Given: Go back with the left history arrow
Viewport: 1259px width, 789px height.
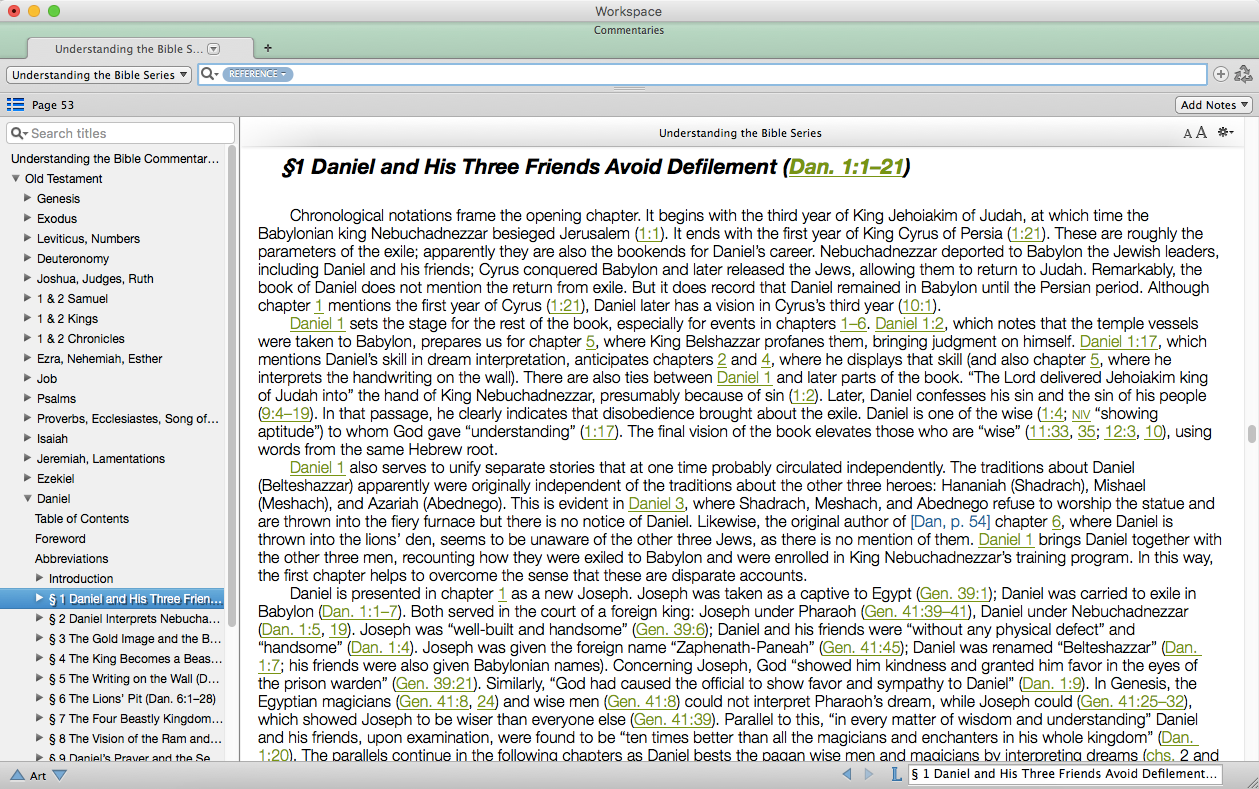Looking at the screenshot, I should click(847, 774).
